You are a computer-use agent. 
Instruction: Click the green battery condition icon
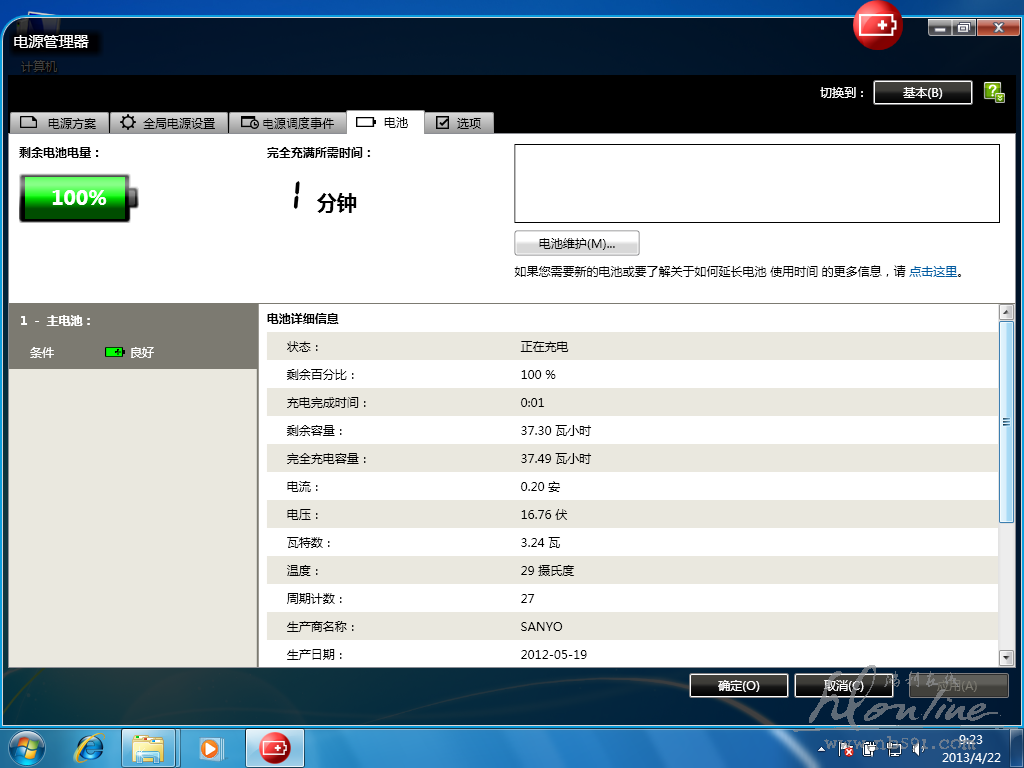114,352
